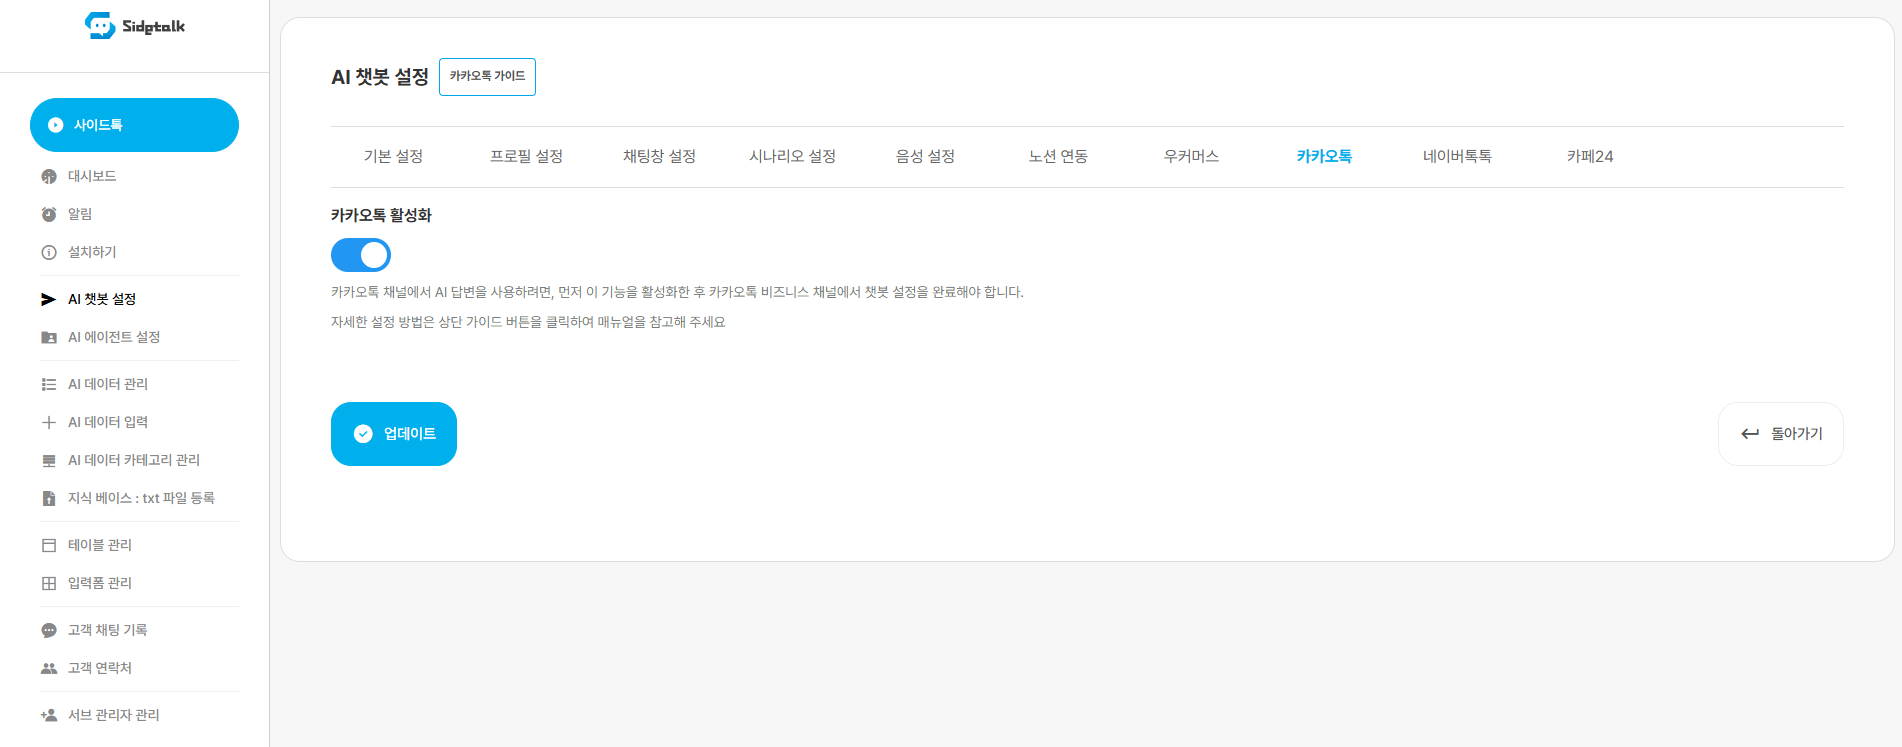1902x747 pixels.
Task: Click the 고객 채팅 기록 chat bubble icon
Action: 49,630
